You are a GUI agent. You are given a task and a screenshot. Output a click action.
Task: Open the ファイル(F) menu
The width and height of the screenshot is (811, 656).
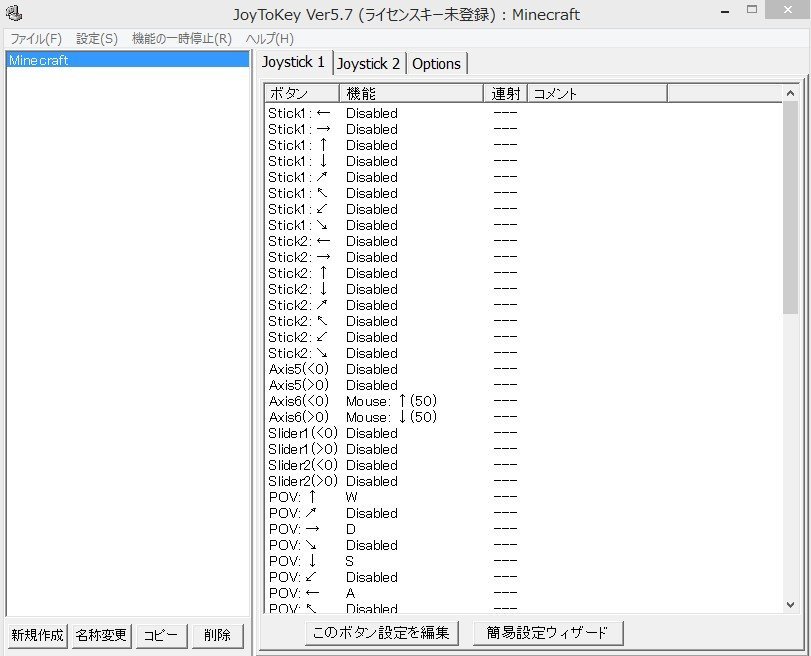click(x=35, y=39)
